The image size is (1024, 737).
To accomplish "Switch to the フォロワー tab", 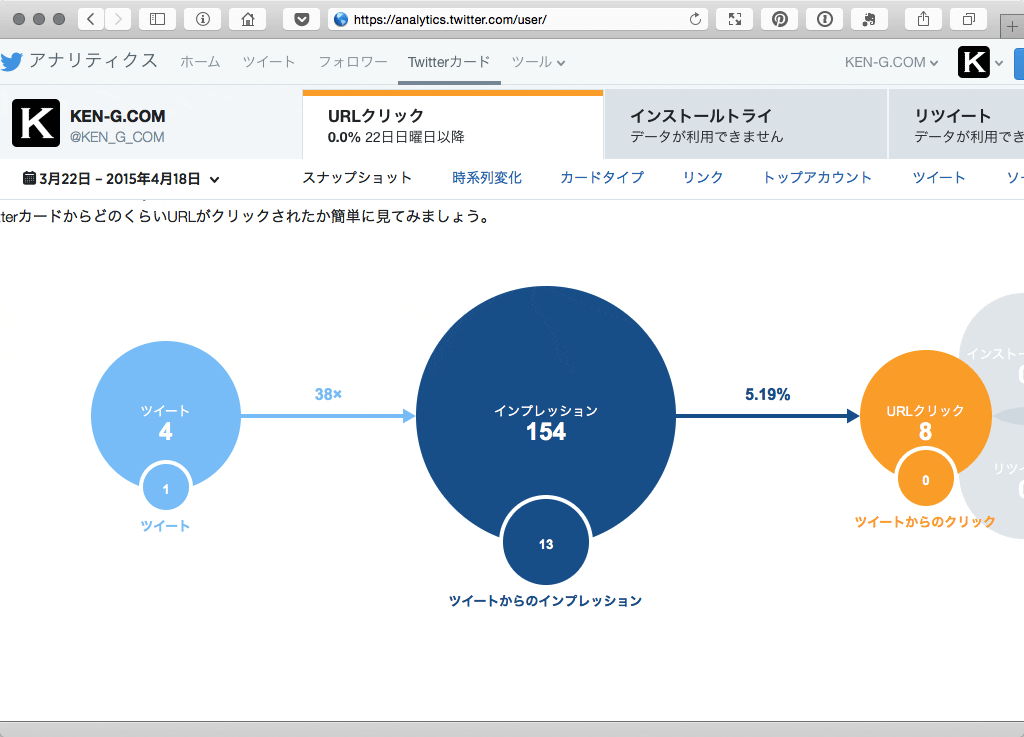I will coord(352,62).
